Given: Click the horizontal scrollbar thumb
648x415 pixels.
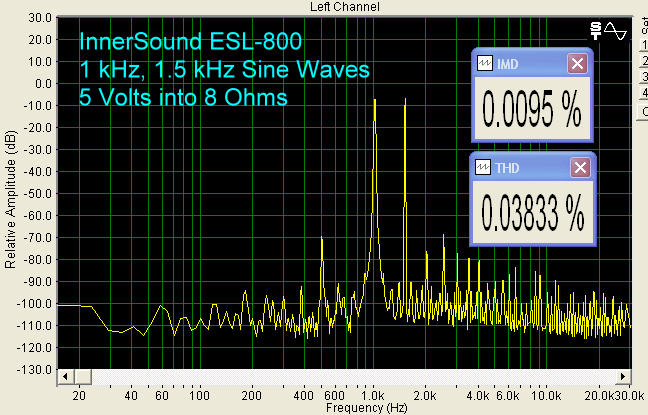Looking at the screenshot, I should pos(345,377).
